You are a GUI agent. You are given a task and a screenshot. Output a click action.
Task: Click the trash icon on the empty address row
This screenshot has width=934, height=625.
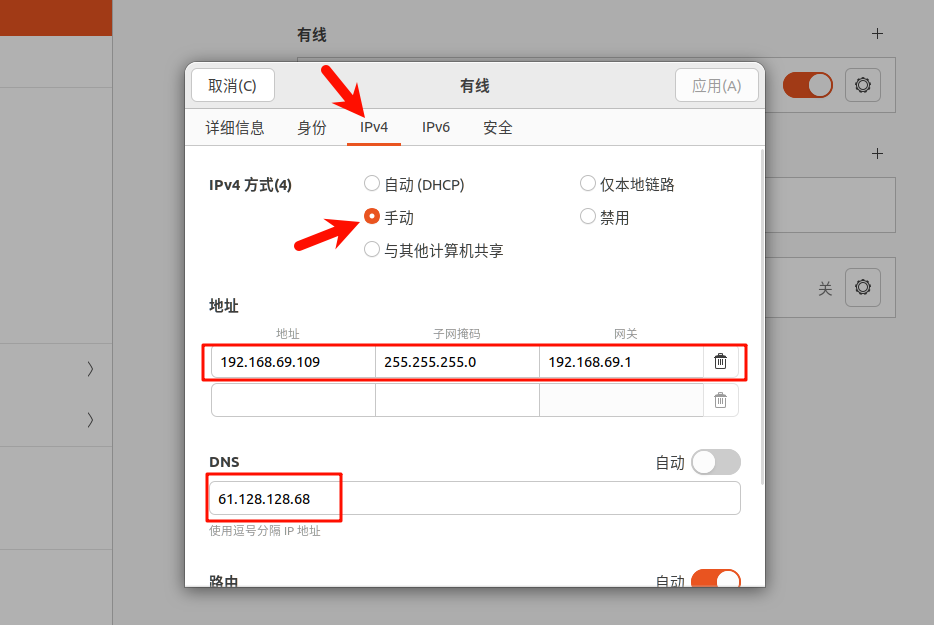pos(720,400)
